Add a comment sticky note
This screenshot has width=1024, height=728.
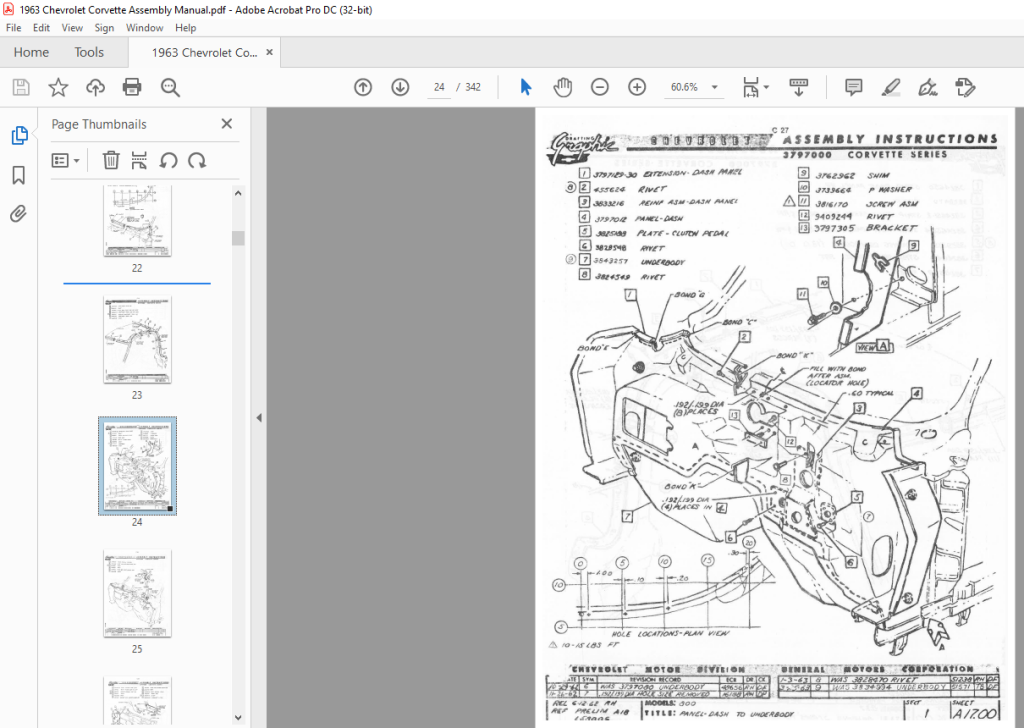[853, 87]
